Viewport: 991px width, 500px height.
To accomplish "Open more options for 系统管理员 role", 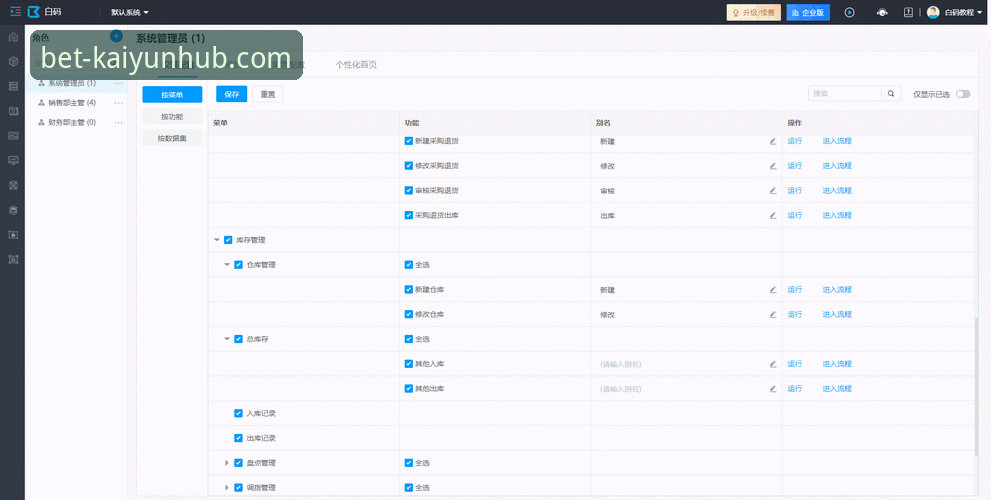I will pyautogui.click(x=118, y=83).
